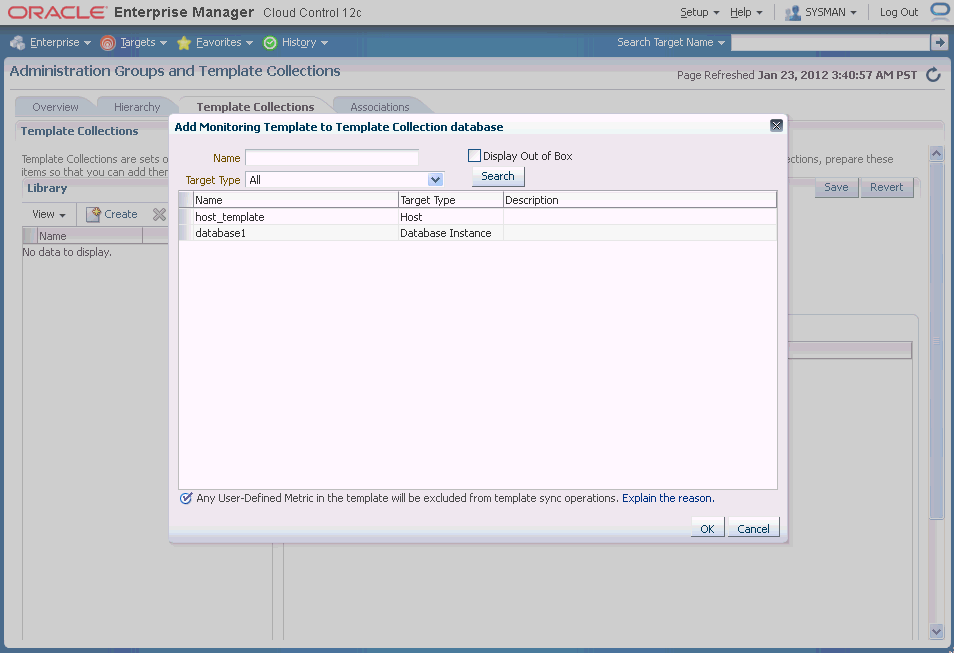Image resolution: width=954 pixels, height=653 pixels.
Task: Click the Enterprise menu icon
Action: (x=18, y=43)
